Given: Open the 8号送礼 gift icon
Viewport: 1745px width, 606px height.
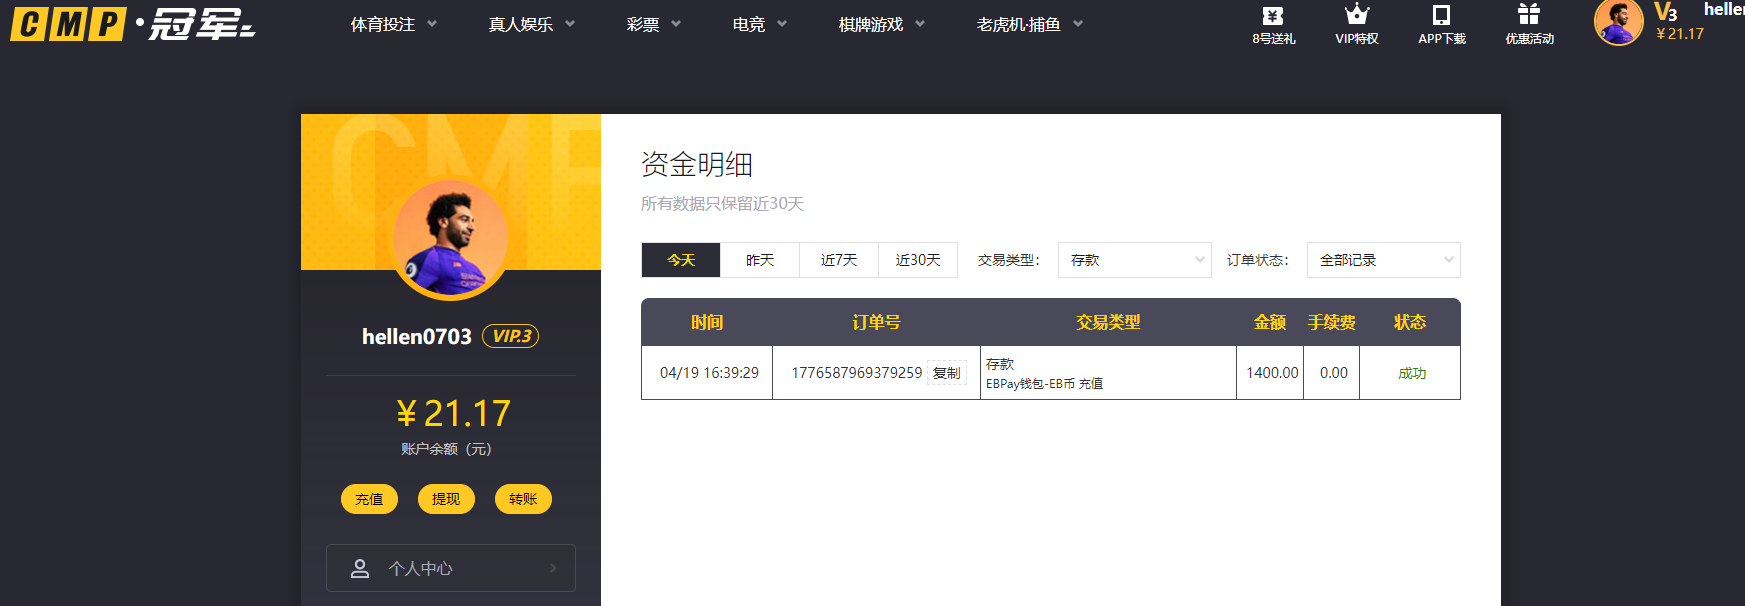Looking at the screenshot, I should click(1273, 16).
